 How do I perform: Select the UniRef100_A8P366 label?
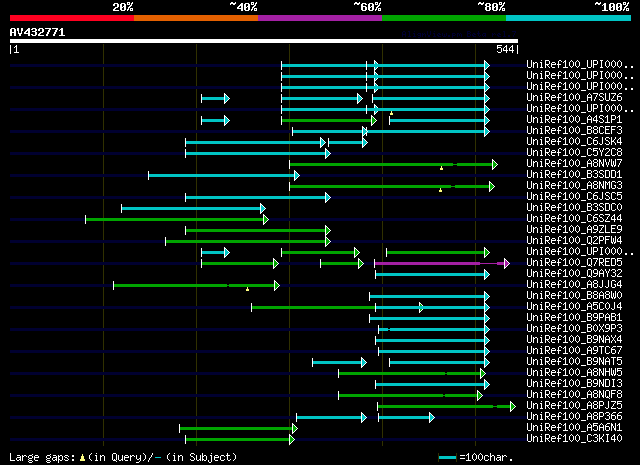point(574,417)
